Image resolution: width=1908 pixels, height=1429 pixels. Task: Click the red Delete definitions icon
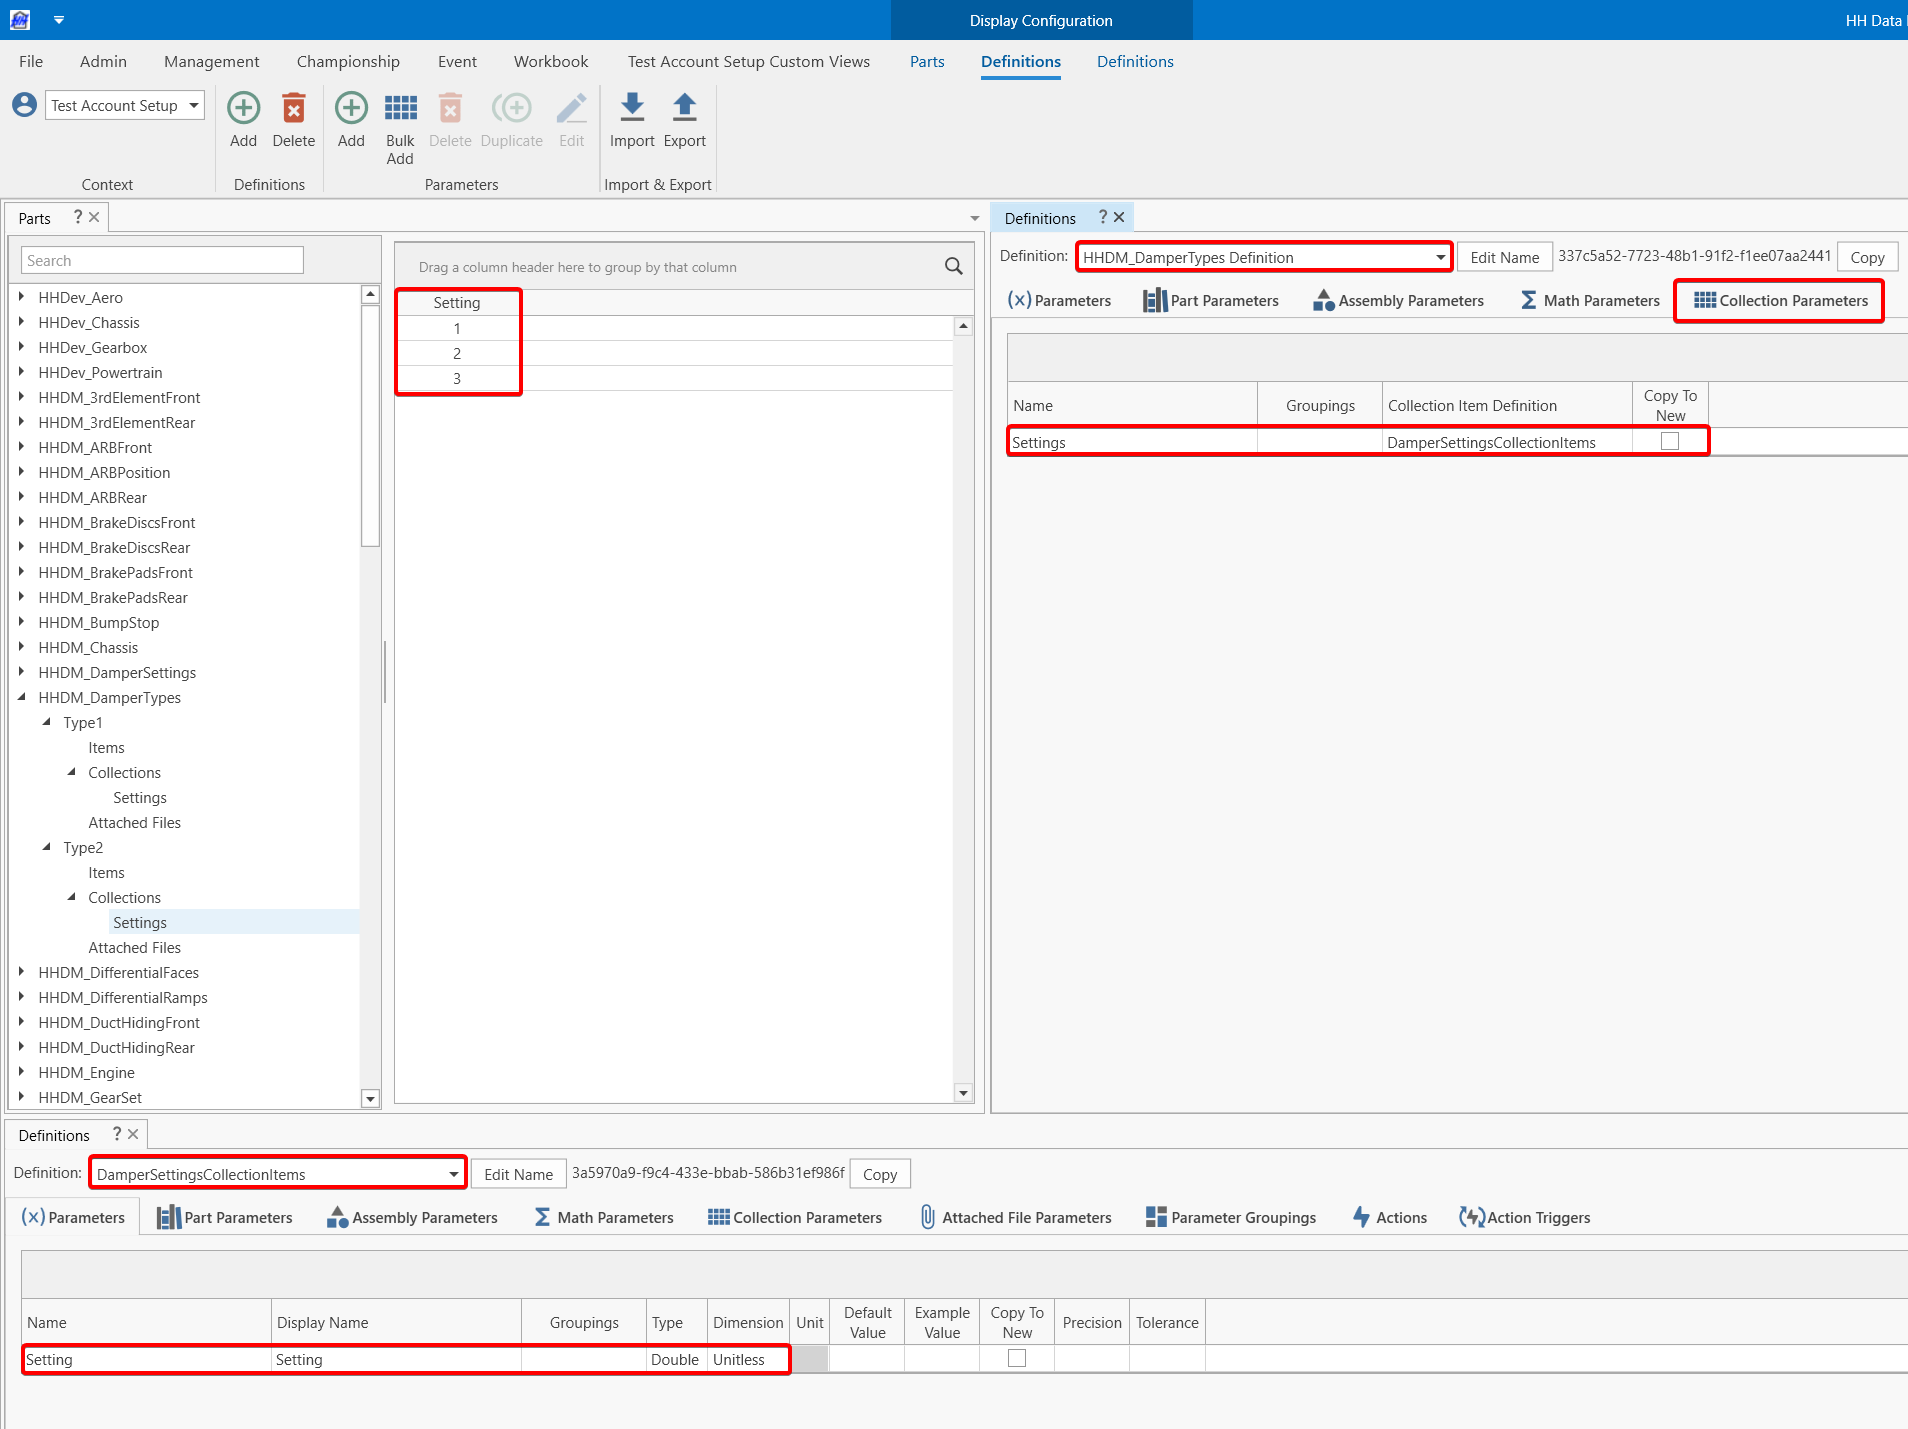pos(293,108)
